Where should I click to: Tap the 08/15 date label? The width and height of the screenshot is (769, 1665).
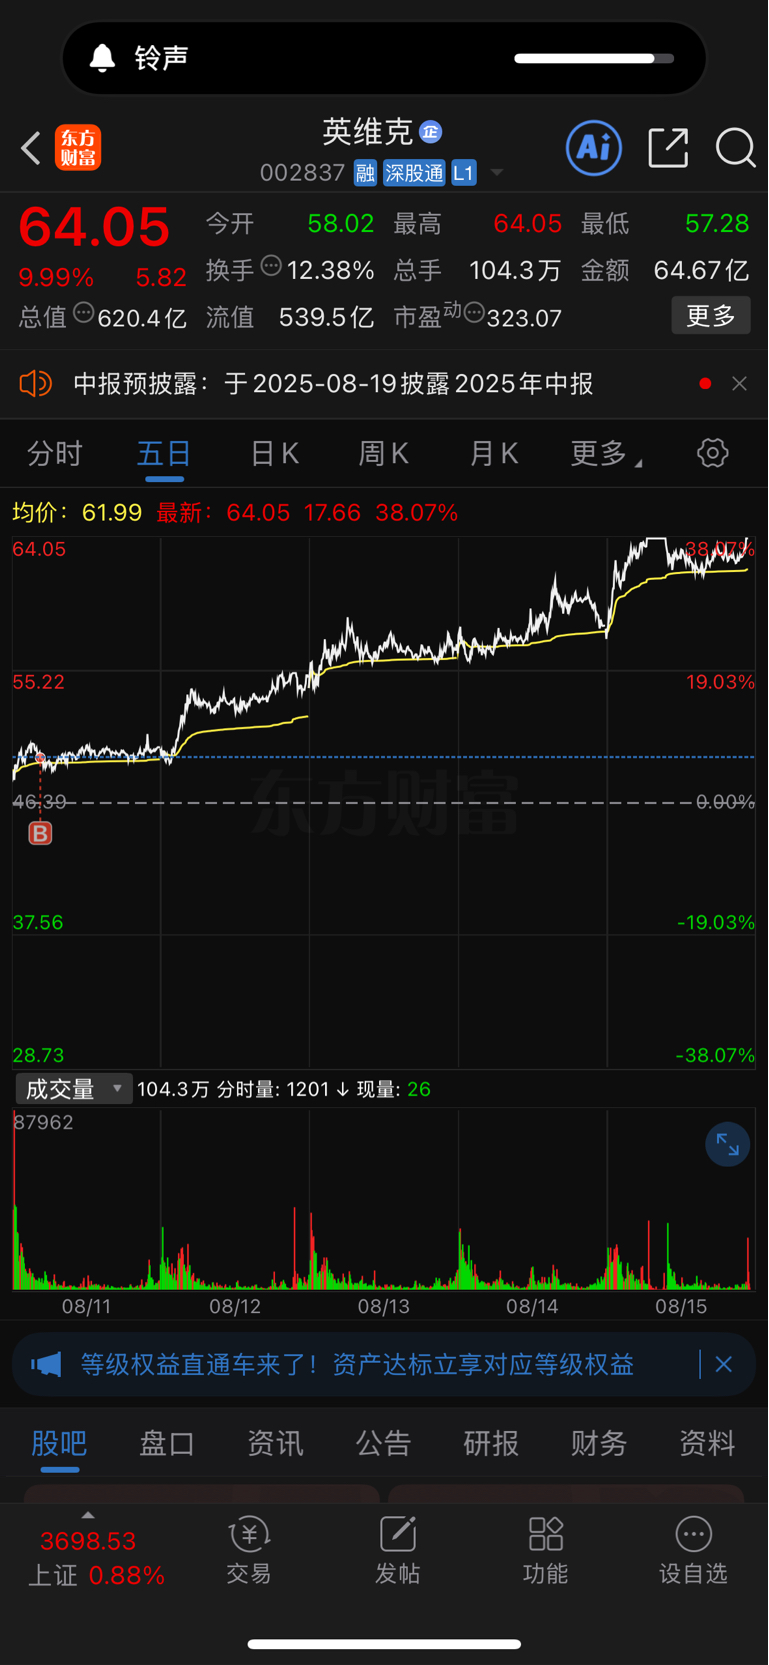[x=681, y=1306]
